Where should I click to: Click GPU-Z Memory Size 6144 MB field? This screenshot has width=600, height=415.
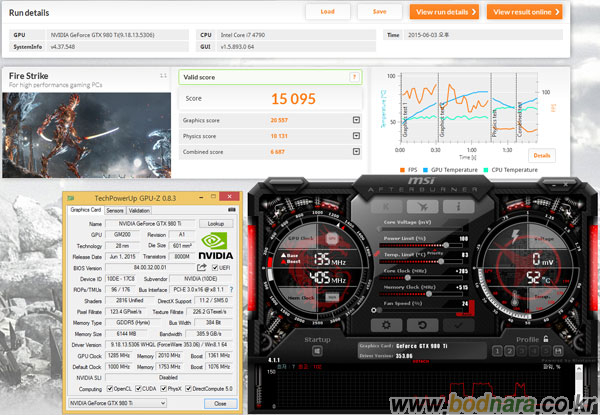point(127,334)
